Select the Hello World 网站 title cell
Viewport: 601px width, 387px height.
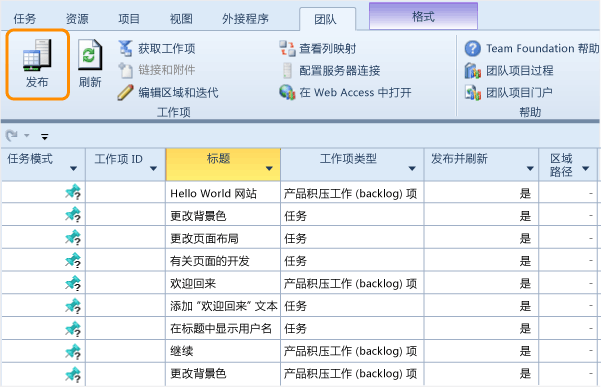pyautogui.click(x=223, y=193)
